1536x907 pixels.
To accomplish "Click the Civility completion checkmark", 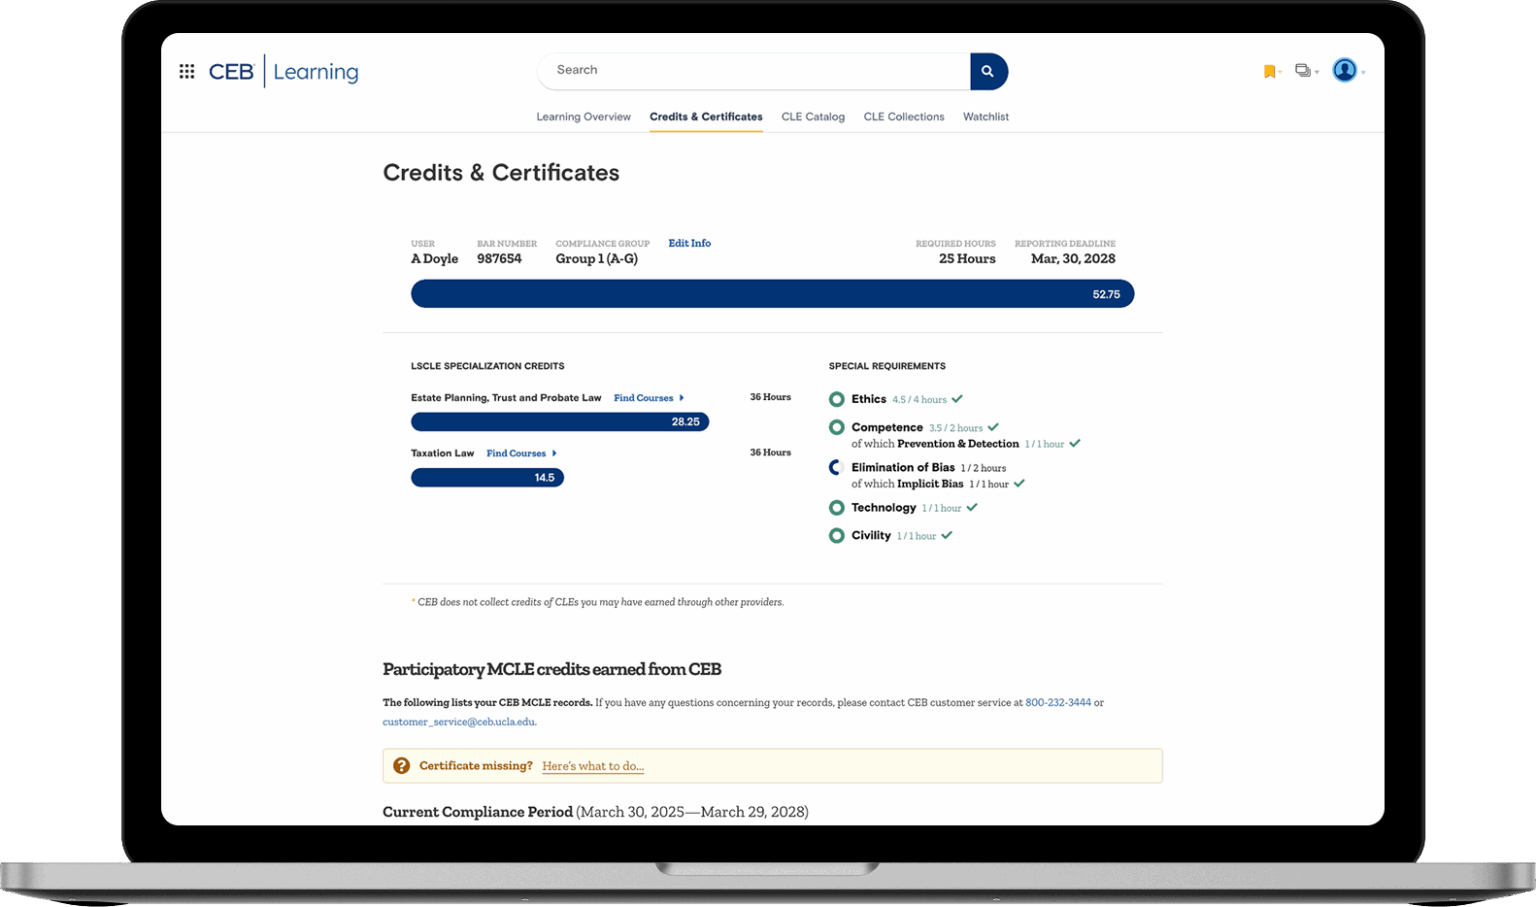I will point(947,536).
